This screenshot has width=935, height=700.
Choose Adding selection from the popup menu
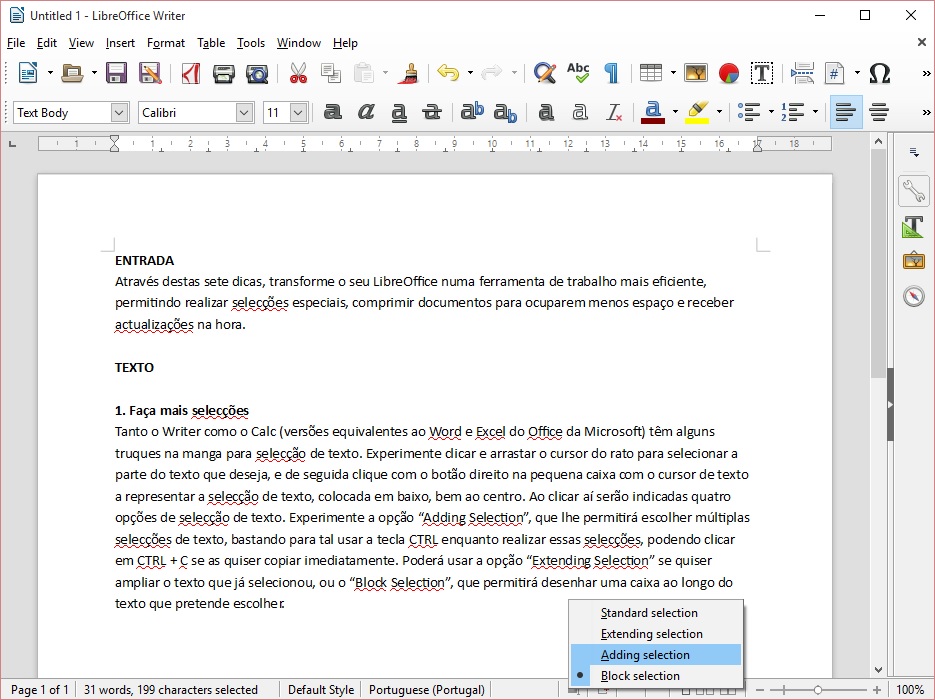[656, 655]
